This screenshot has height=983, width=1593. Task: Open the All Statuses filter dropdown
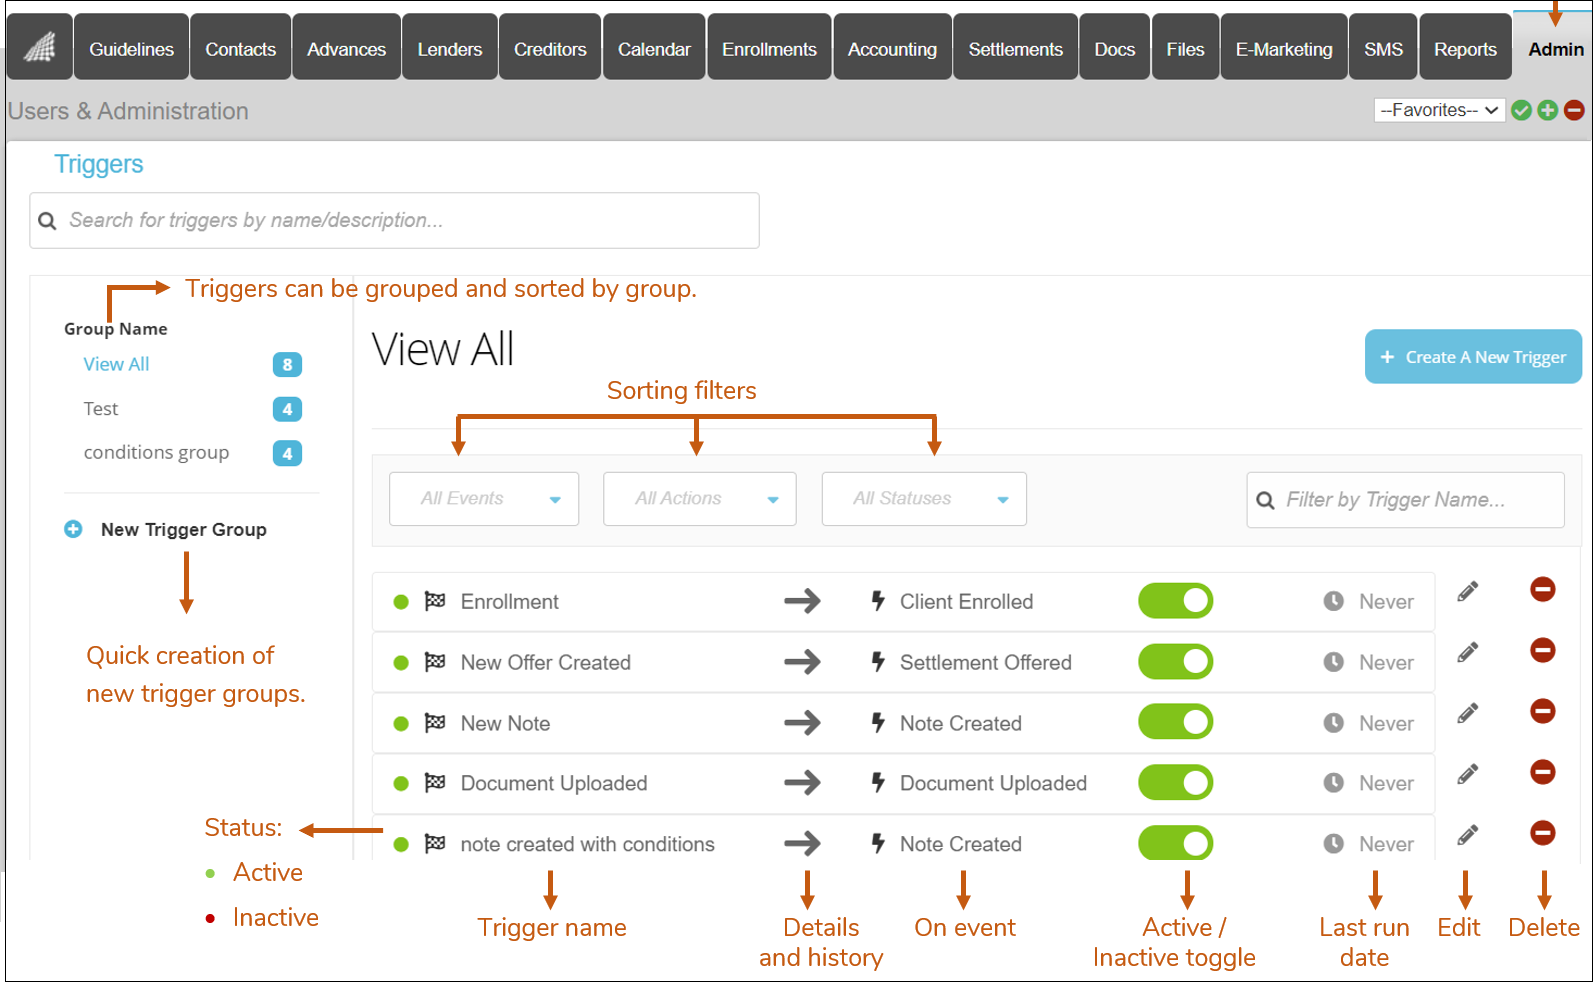pos(923,499)
